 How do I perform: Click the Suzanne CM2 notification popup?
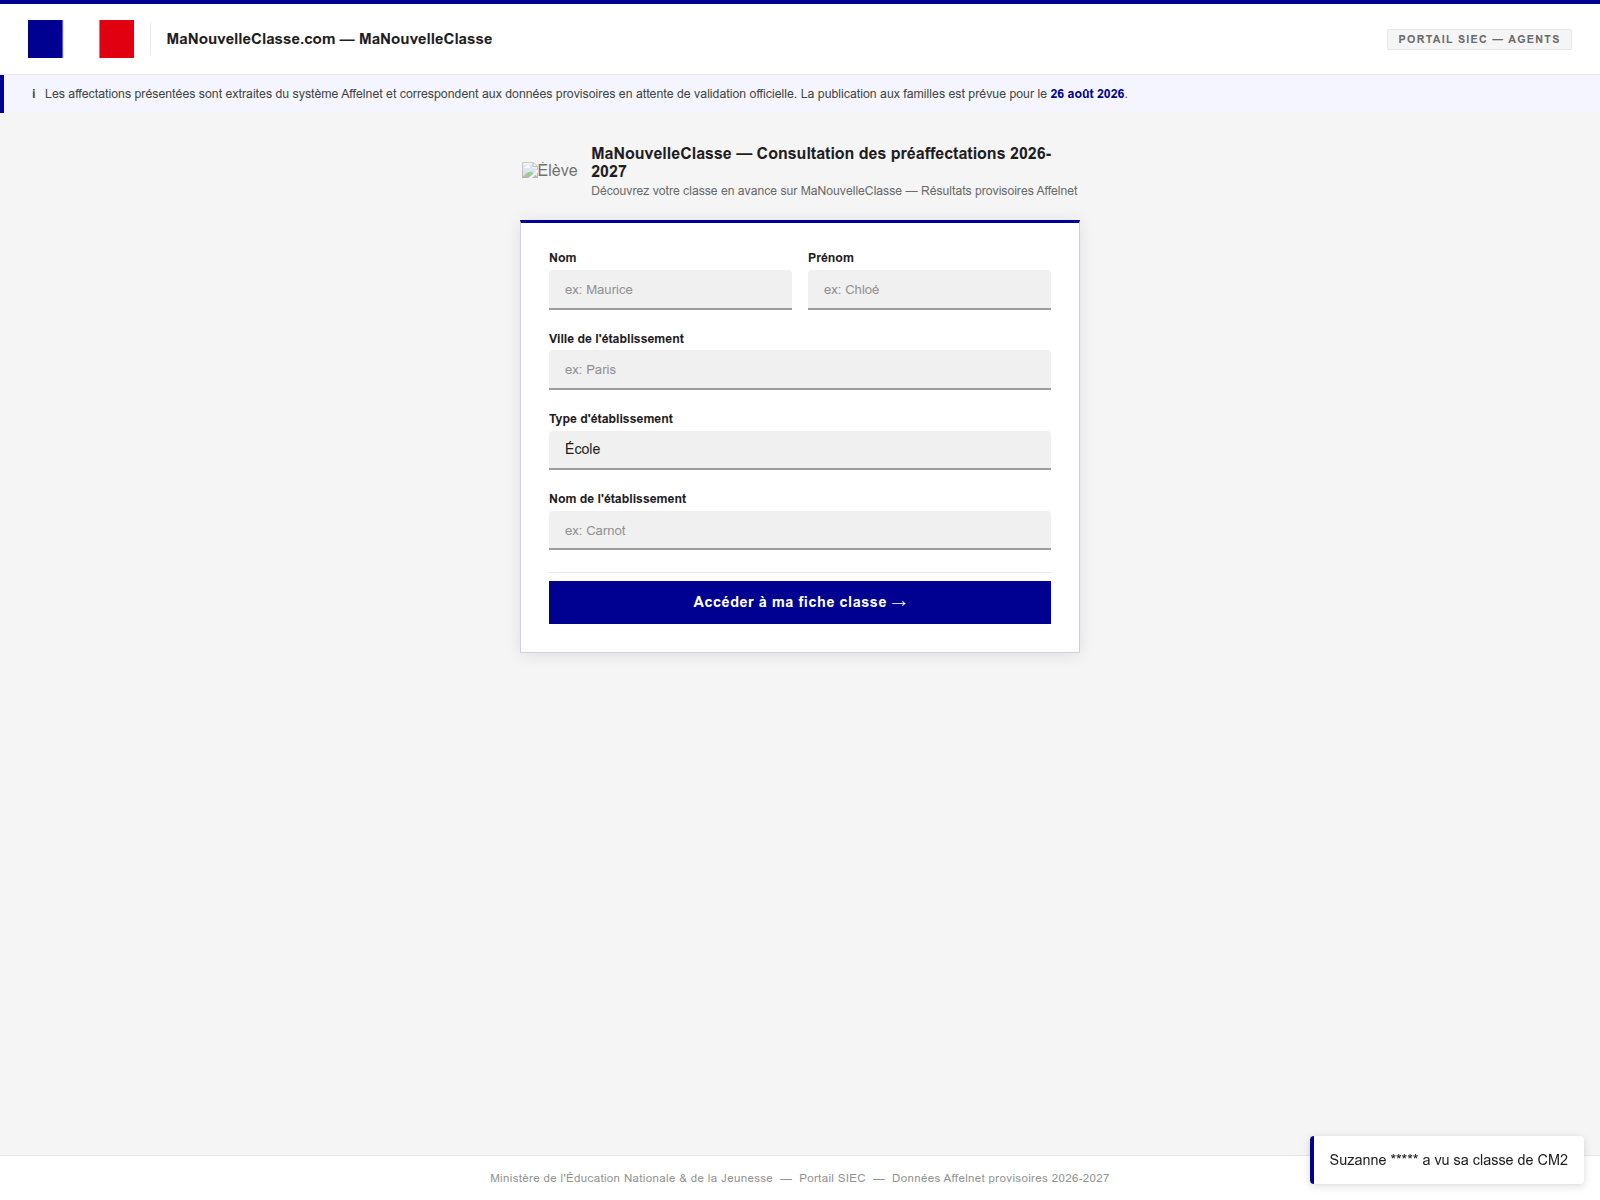pos(1447,1160)
